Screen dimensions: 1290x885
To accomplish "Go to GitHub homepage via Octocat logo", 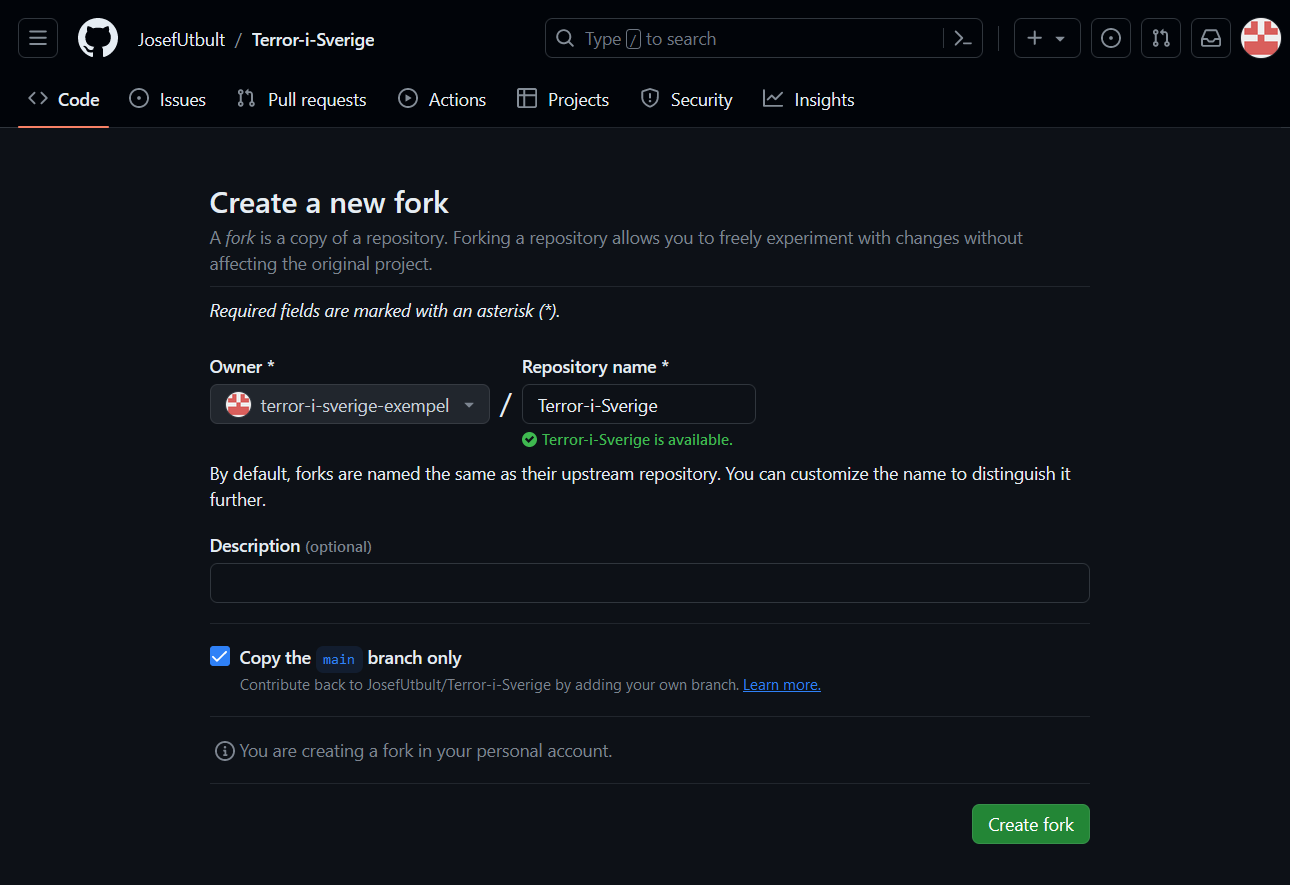I will (98, 38).
